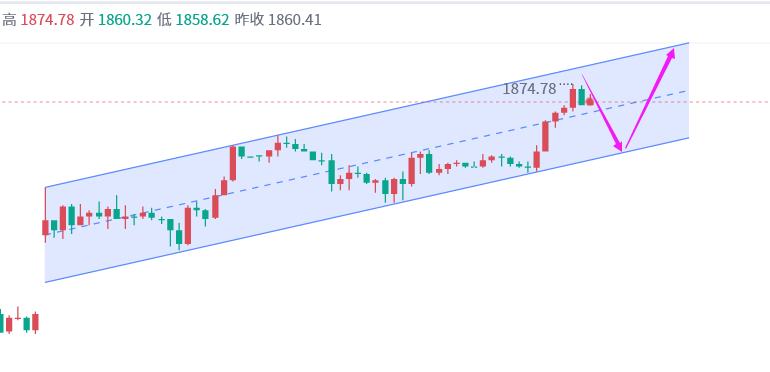Click the 昨收 label in the header
The width and height of the screenshot is (770, 372).
pyautogui.click(x=250, y=20)
